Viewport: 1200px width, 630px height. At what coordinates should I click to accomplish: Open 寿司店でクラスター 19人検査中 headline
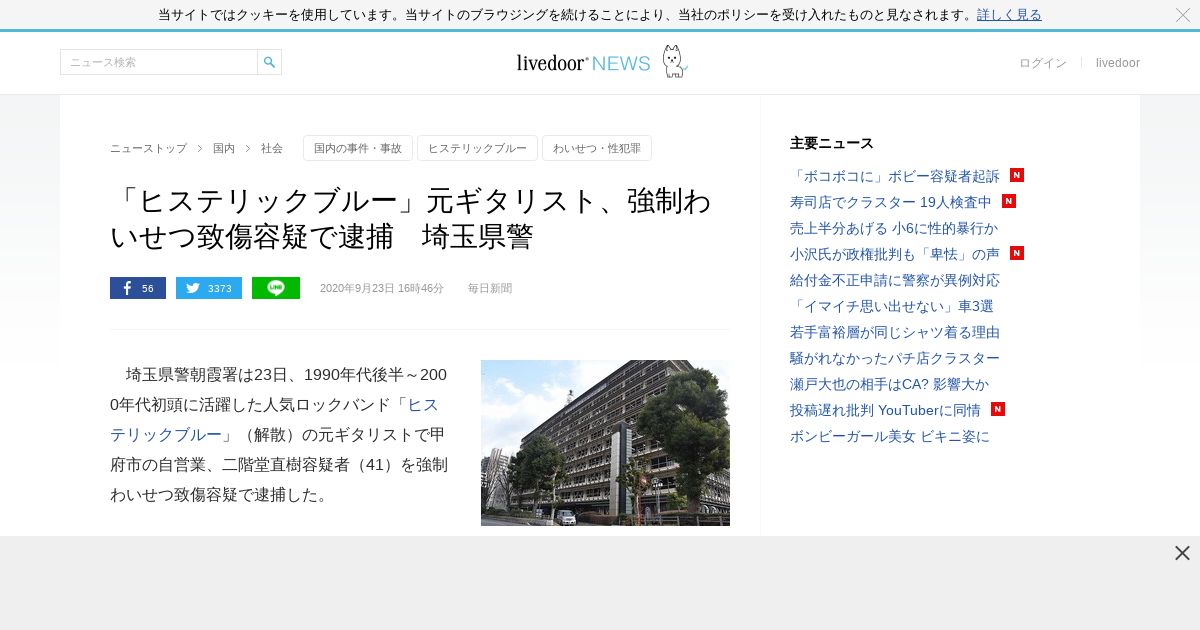click(x=891, y=202)
